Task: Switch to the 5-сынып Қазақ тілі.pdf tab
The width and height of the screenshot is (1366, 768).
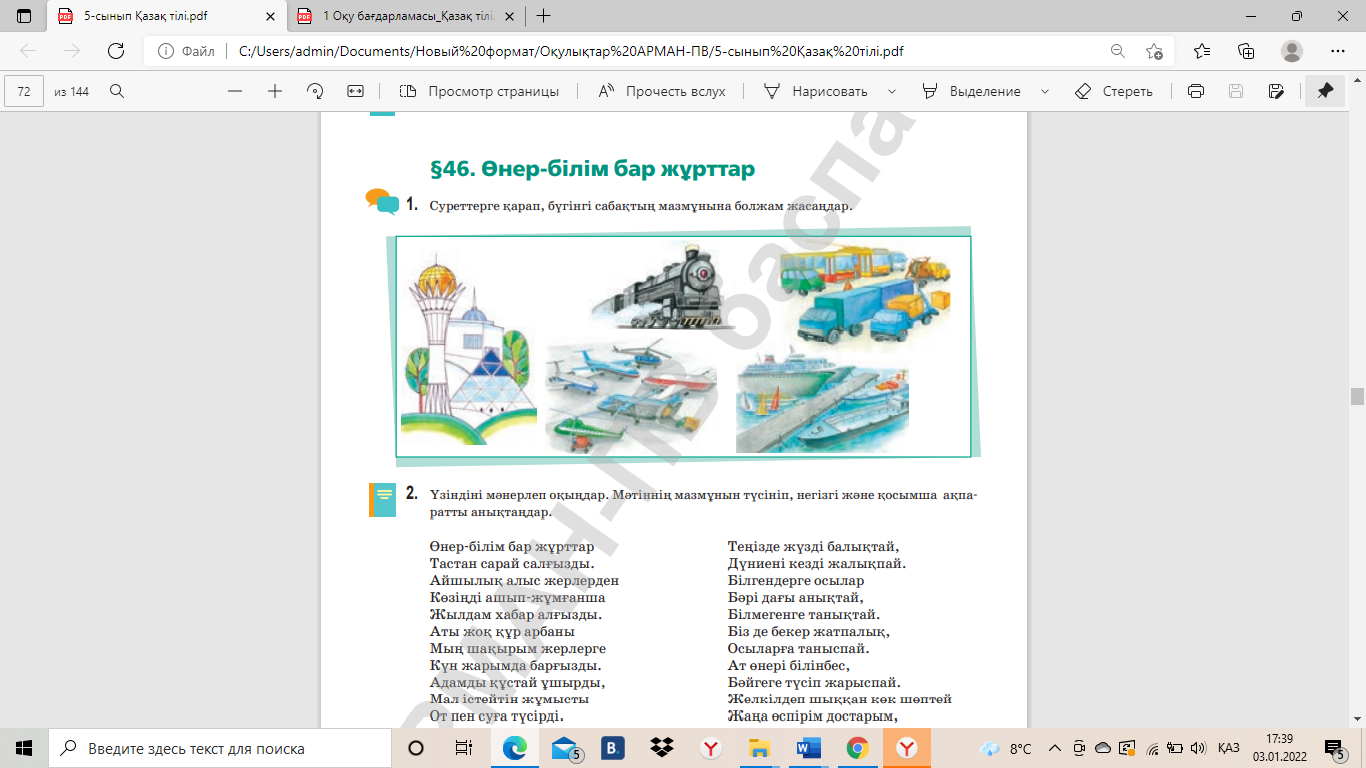Action: click(168, 16)
